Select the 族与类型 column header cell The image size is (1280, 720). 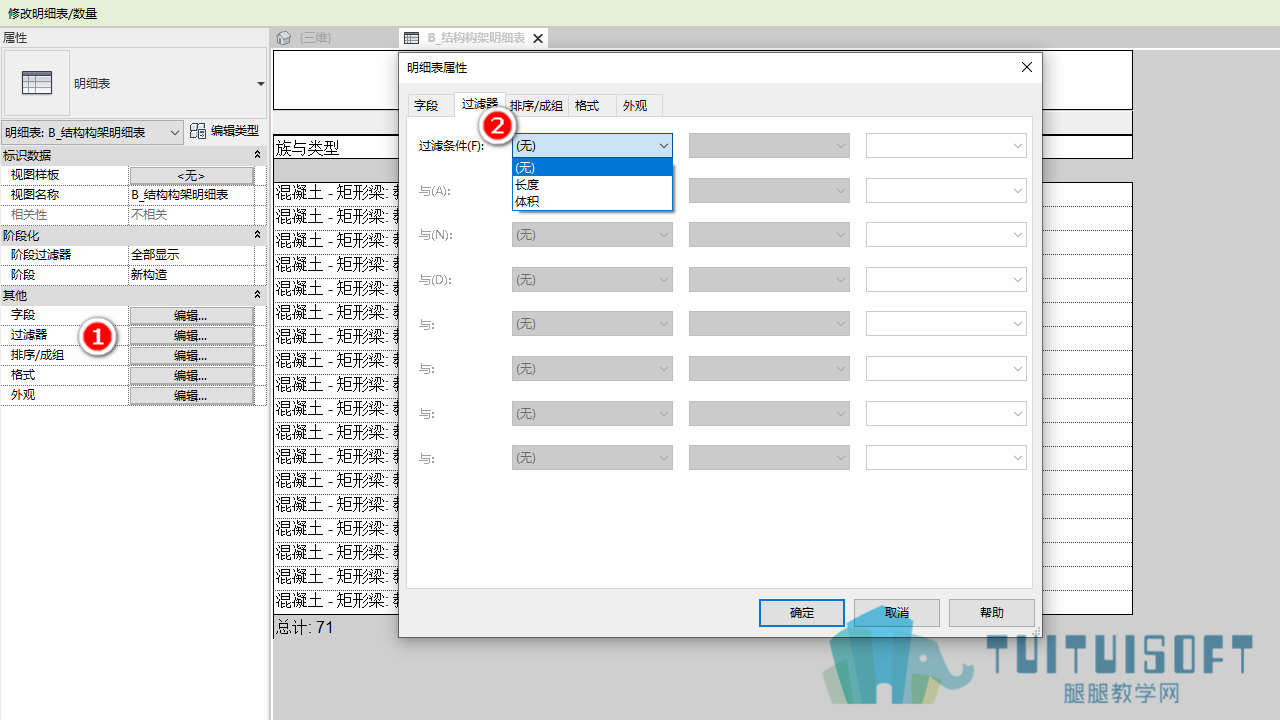pyautogui.click(x=336, y=147)
